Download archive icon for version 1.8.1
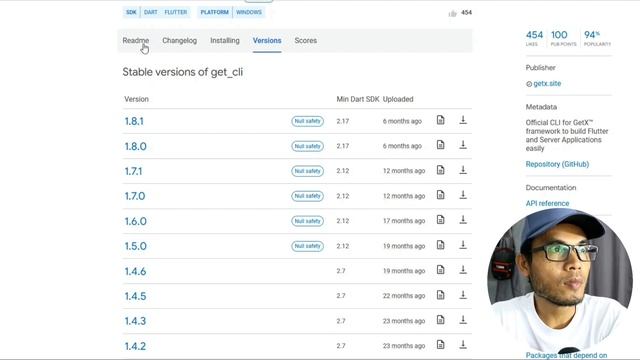 [463, 120]
